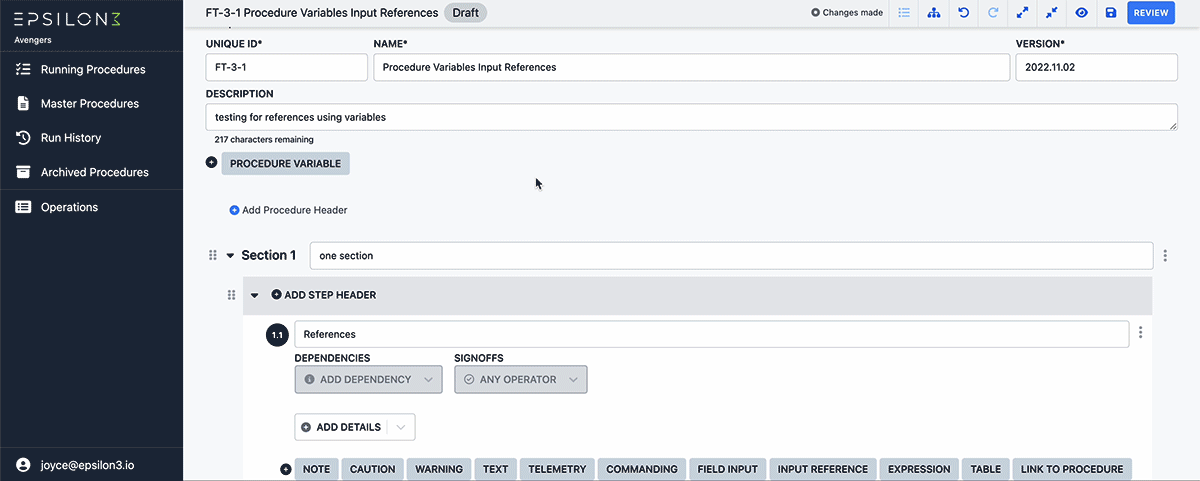Click the Operations list icon
Image resolution: width=1200 pixels, height=481 pixels.
click(x=23, y=207)
